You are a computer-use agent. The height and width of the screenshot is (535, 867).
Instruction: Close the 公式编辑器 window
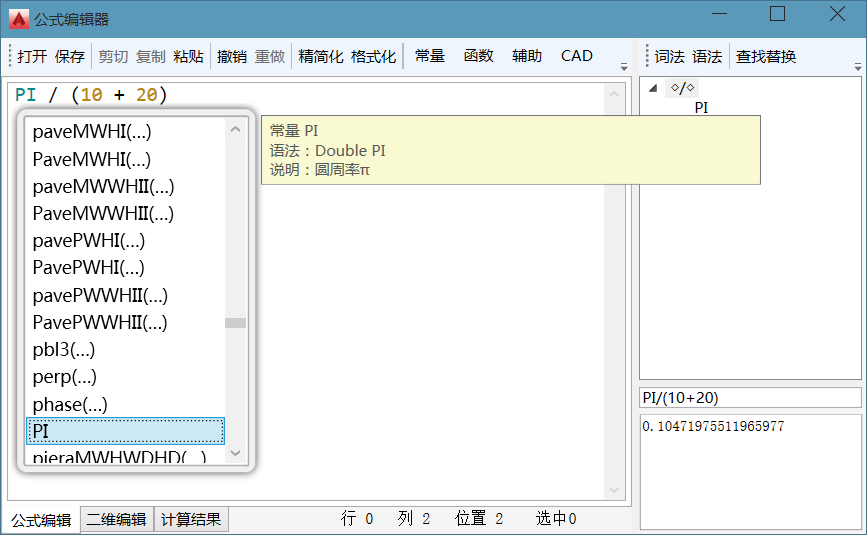837,14
